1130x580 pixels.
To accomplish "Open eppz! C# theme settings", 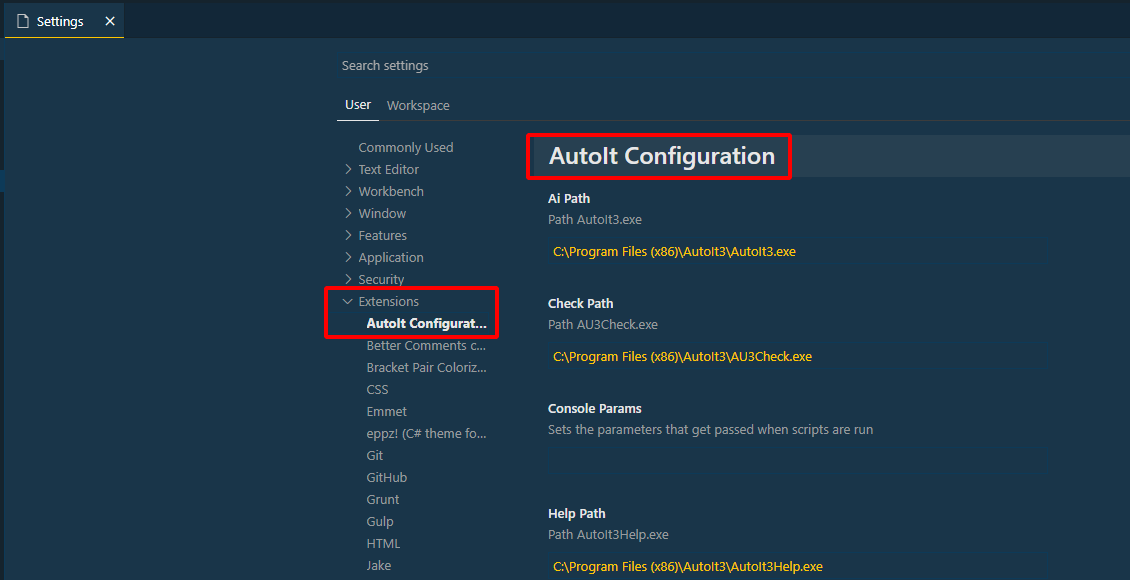I will click(427, 434).
